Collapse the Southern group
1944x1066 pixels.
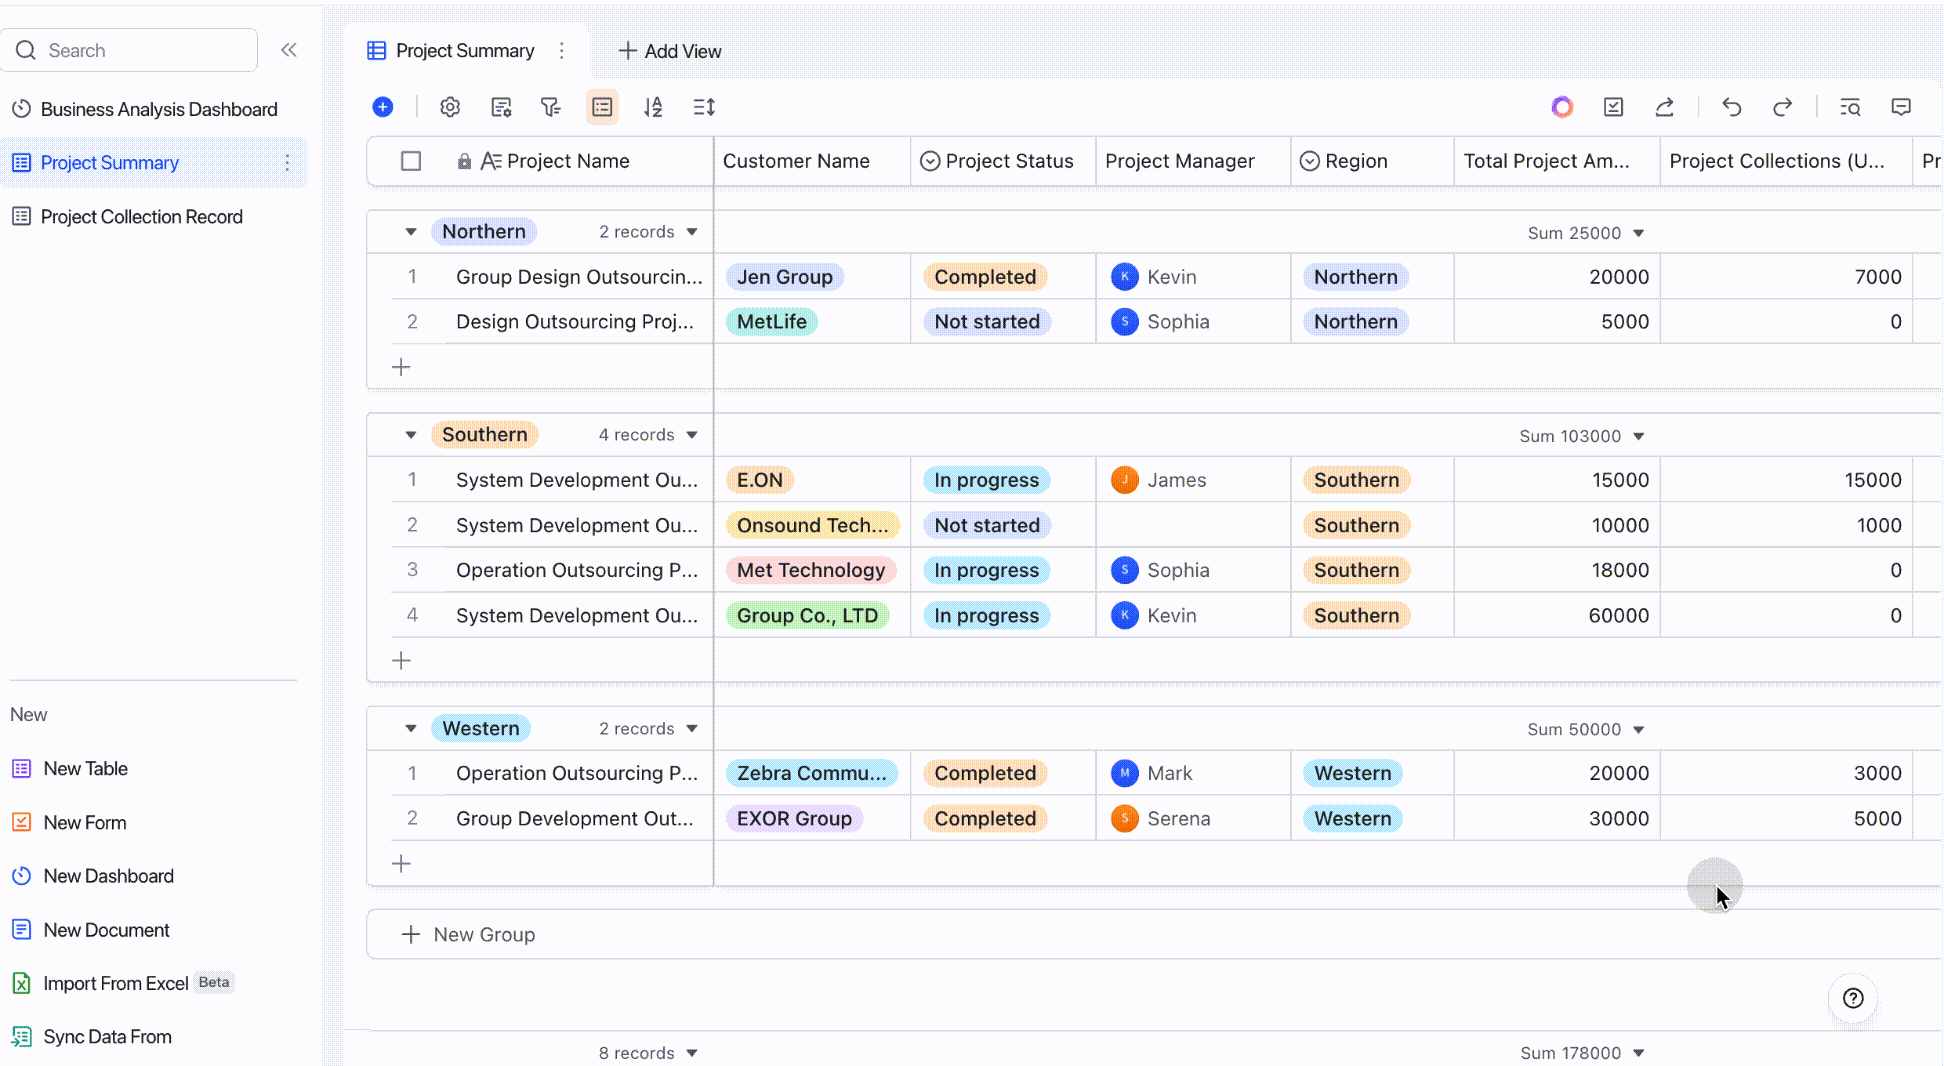click(410, 434)
